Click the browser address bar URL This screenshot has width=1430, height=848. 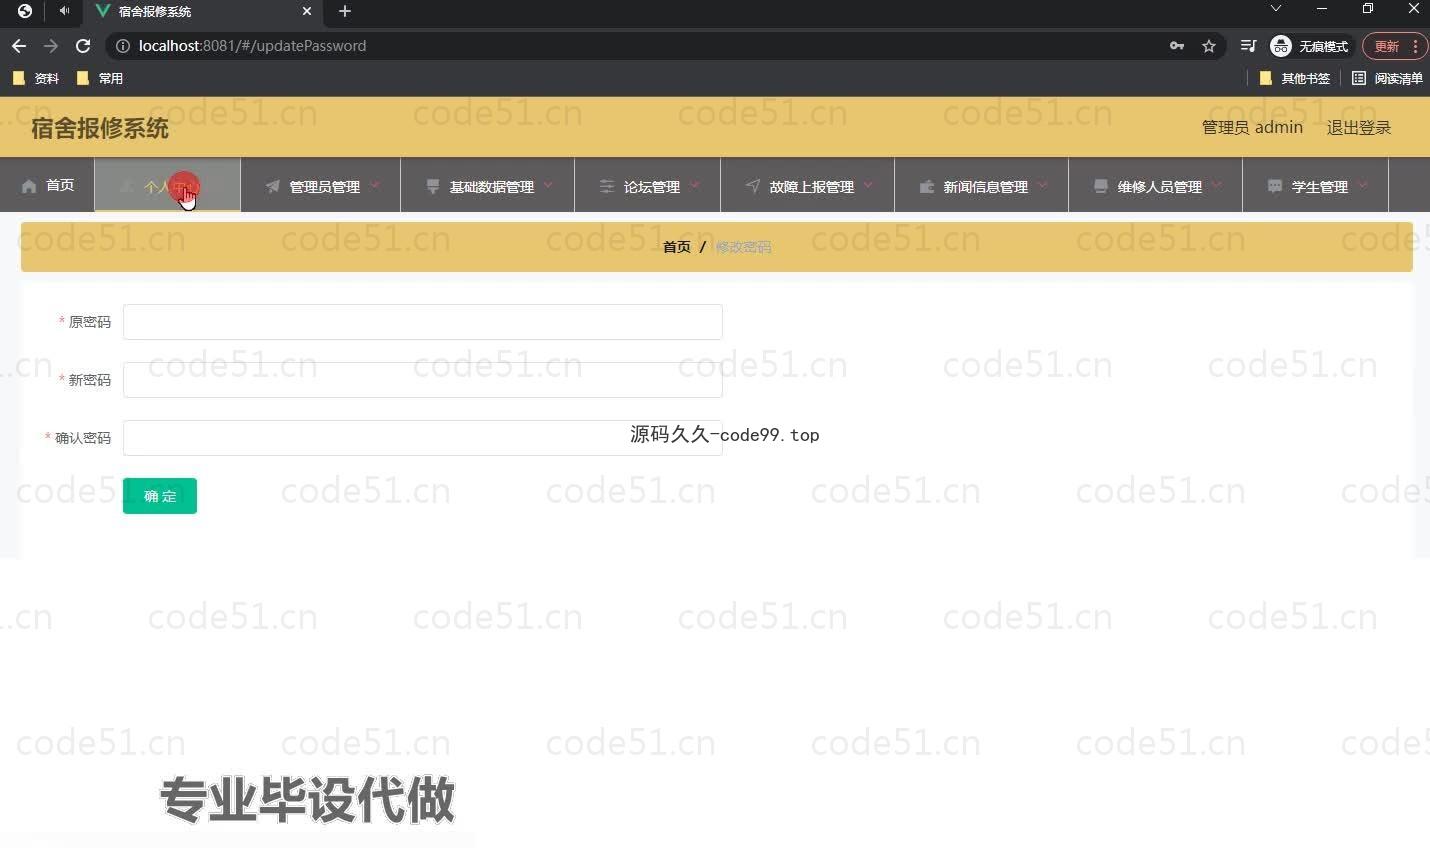(252, 46)
